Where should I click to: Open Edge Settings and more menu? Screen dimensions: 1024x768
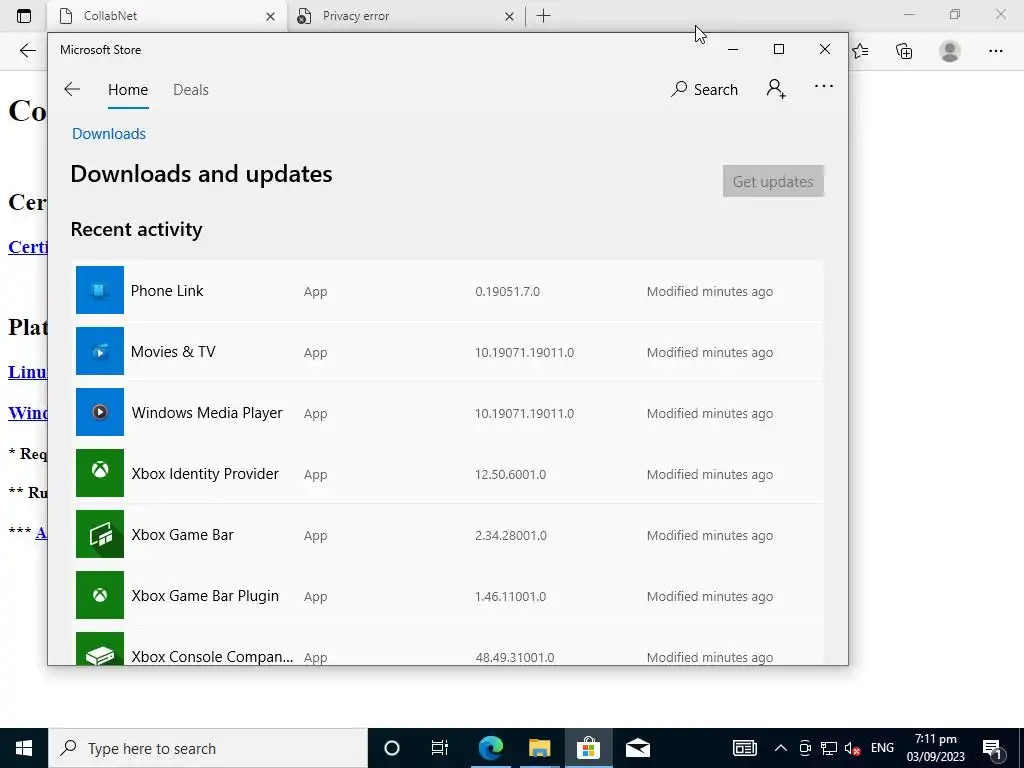point(995,51)
